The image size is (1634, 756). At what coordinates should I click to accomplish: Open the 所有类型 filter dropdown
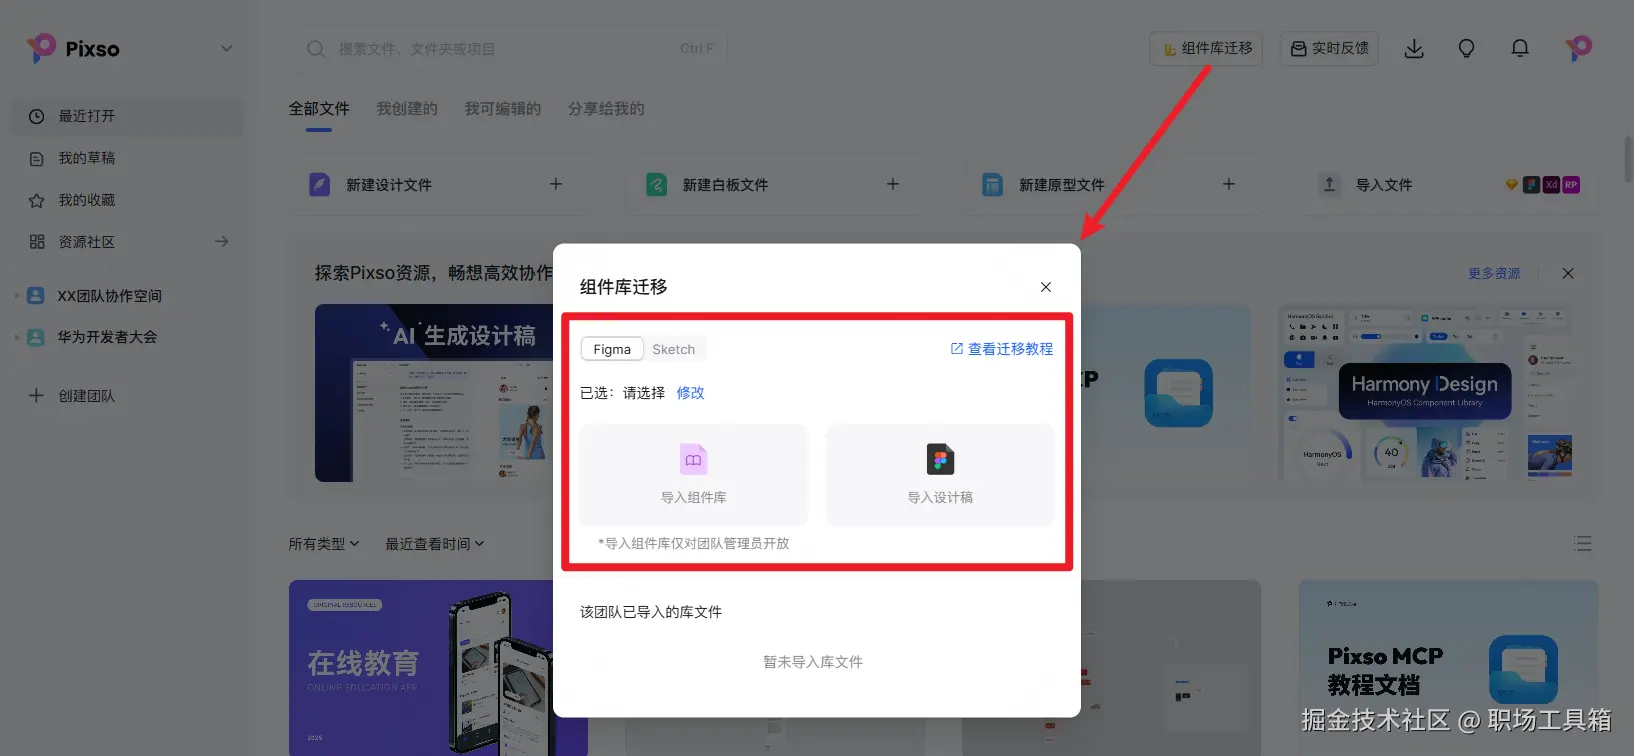coord(324,544)
